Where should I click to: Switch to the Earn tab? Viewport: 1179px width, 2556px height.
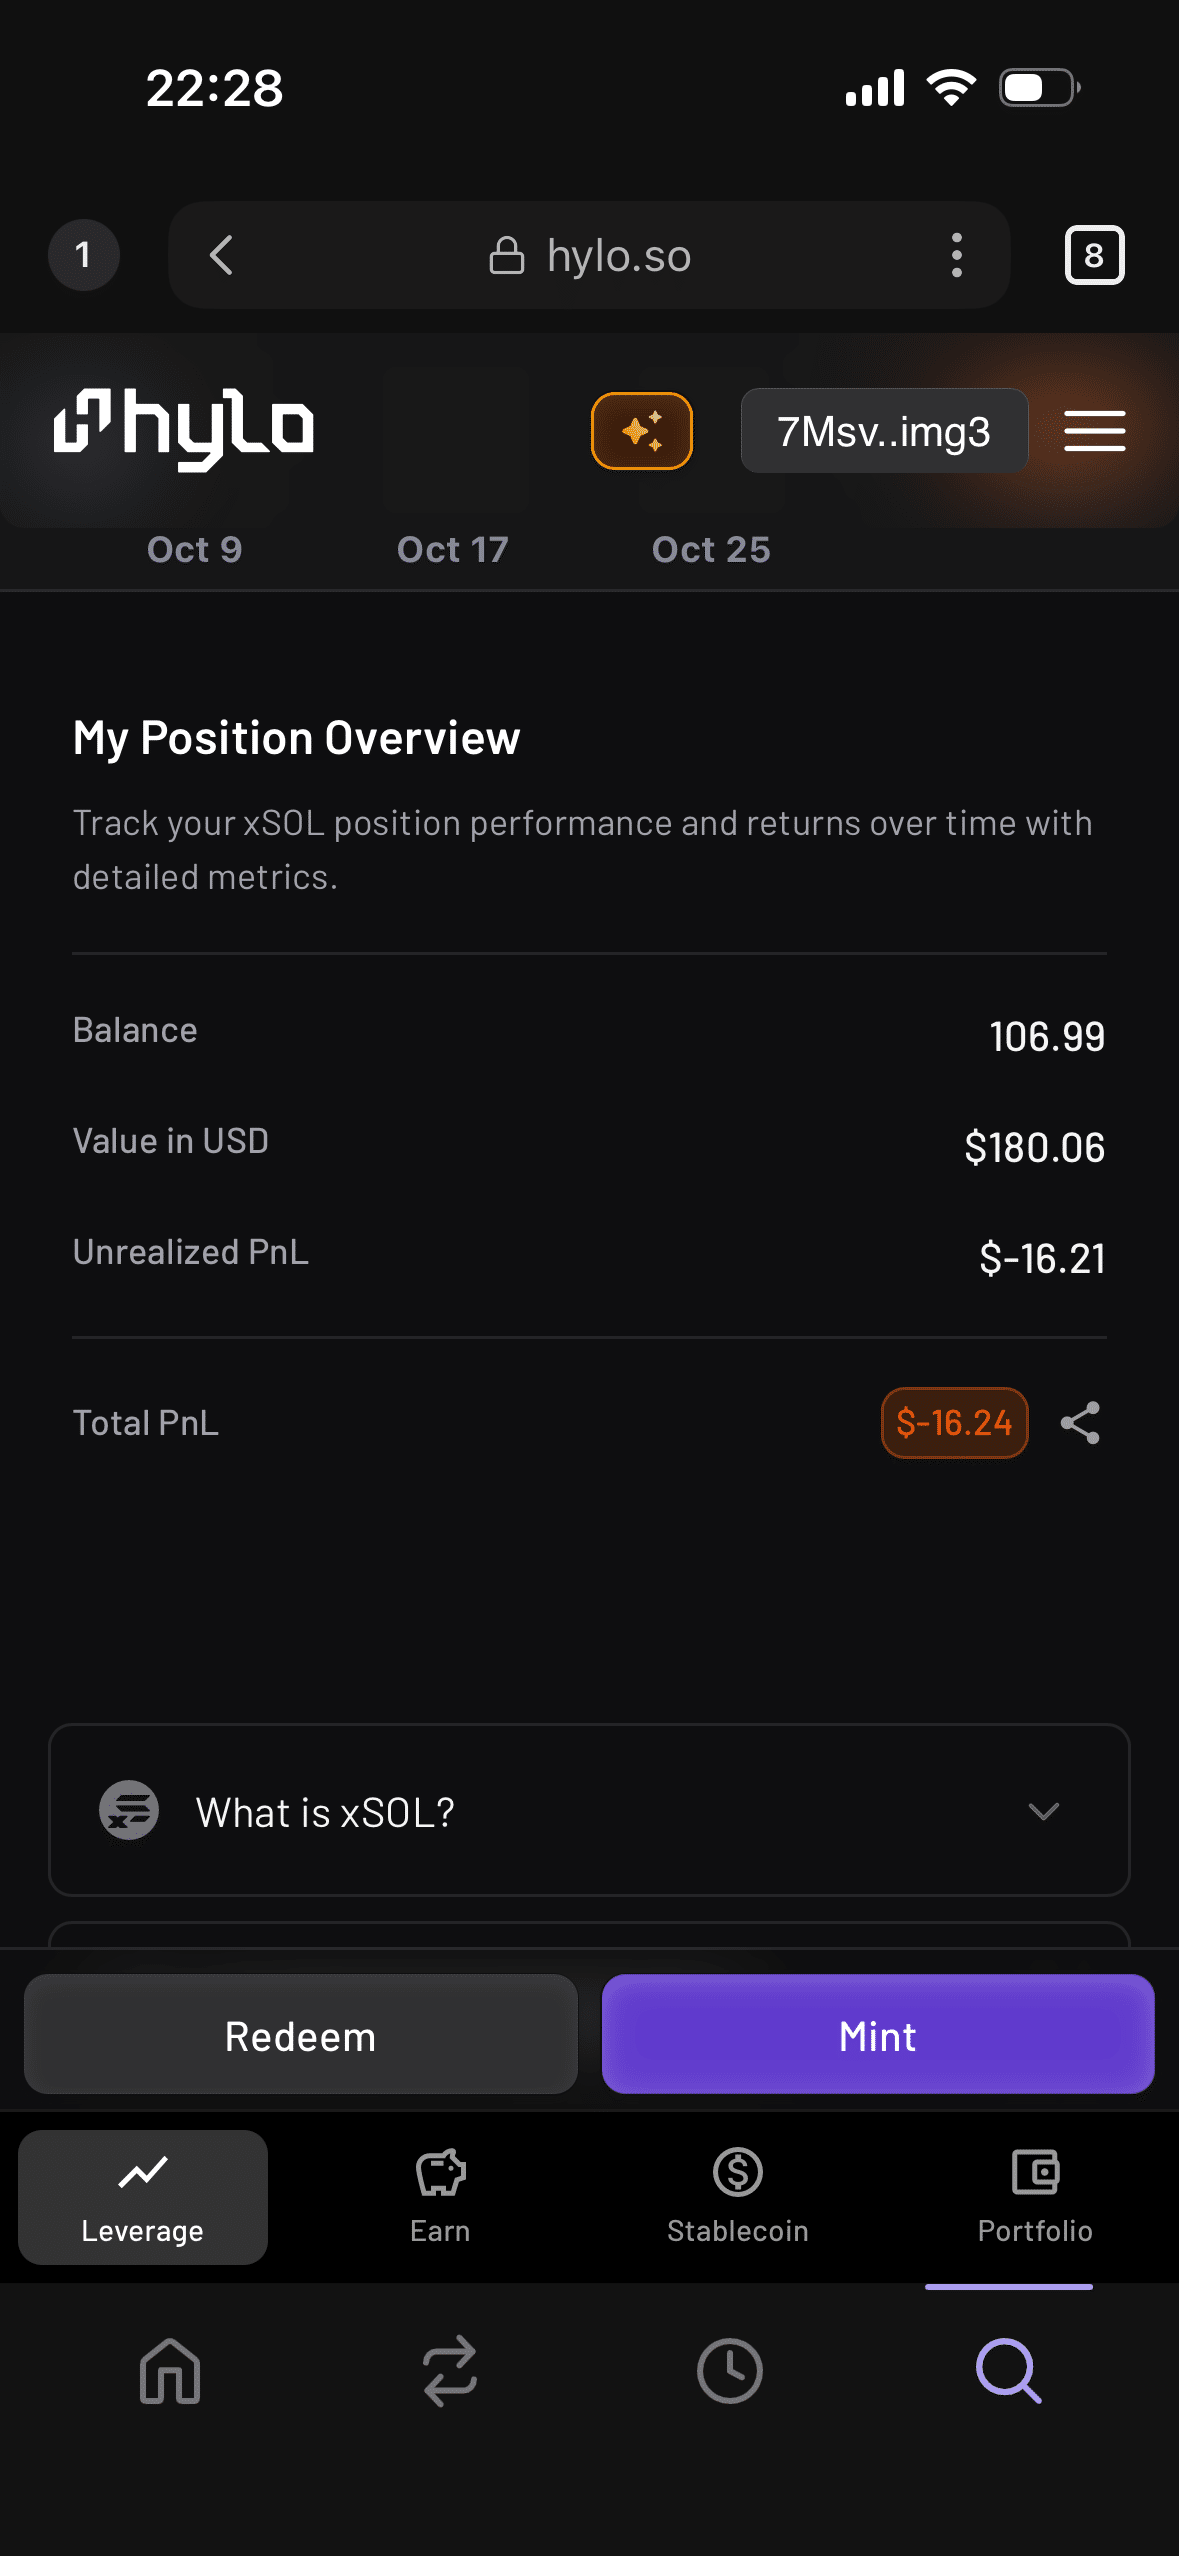tap(440, 2196)
